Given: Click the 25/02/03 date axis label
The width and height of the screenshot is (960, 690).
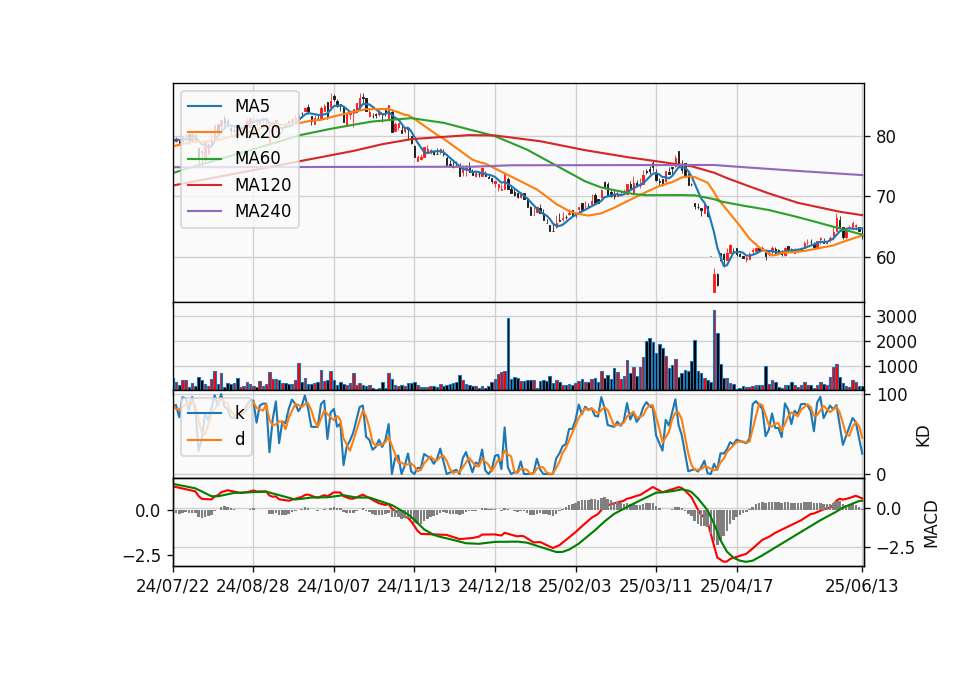Looking at the screenshot, I should pos(575,586).
